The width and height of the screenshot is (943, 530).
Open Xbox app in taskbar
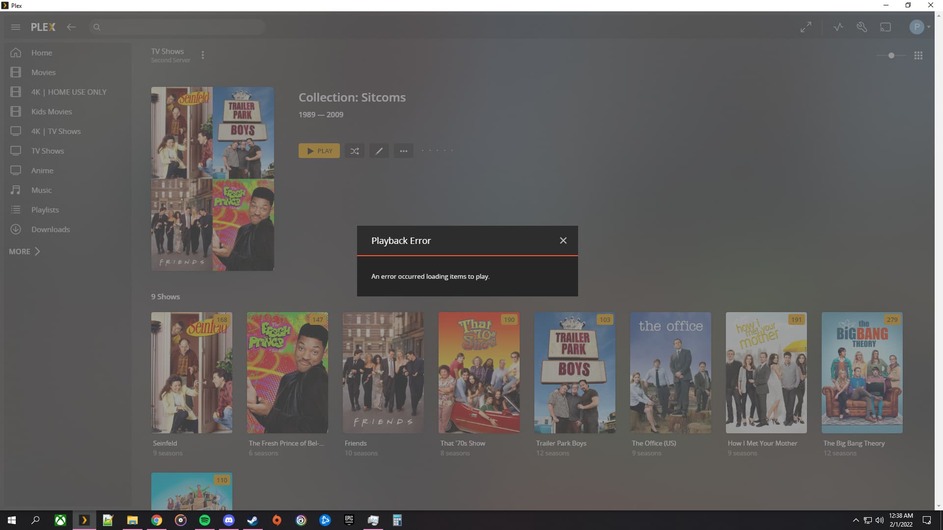[60, 520]
